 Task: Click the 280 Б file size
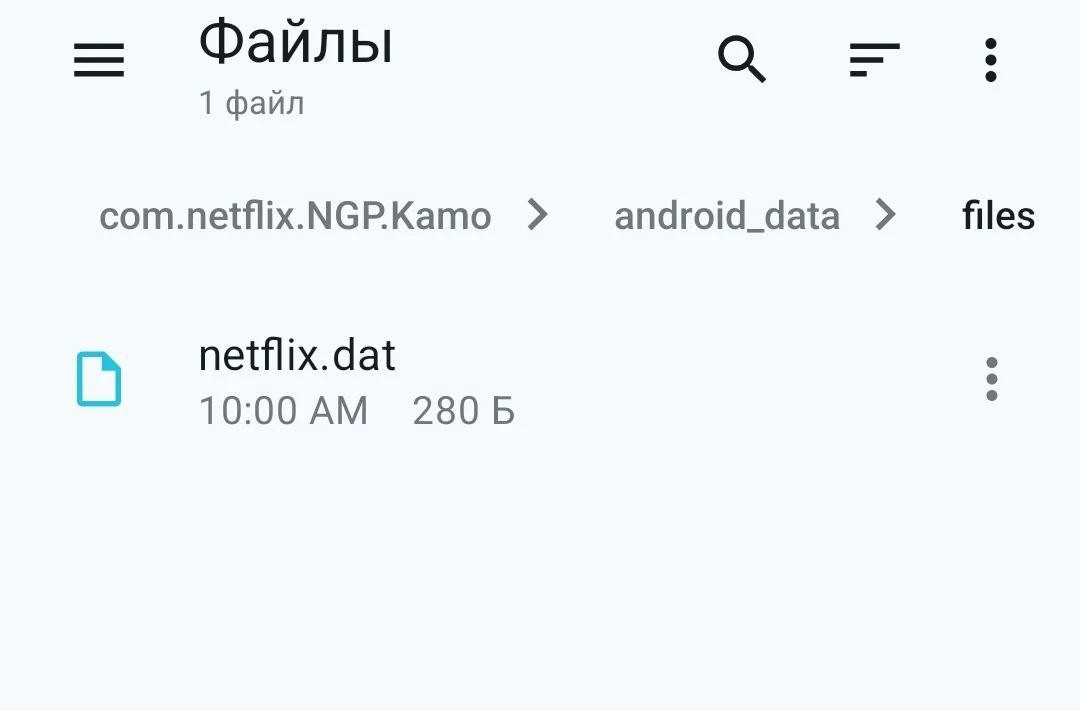(x=463, y=410)
